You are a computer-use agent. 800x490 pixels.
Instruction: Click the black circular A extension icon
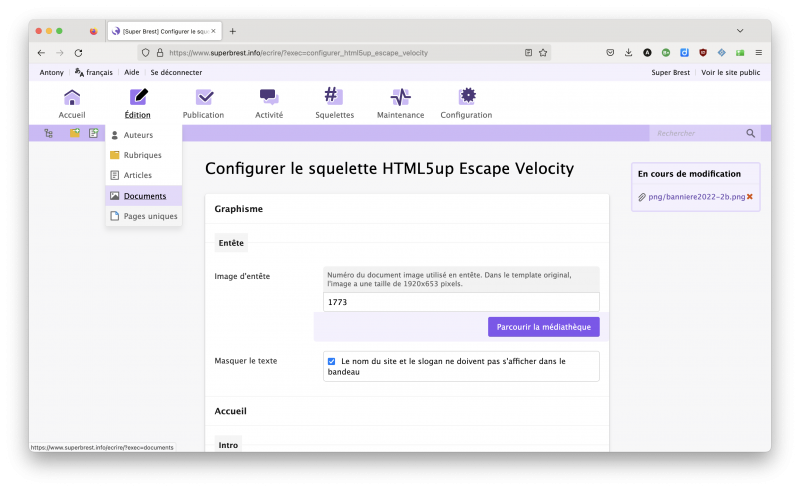(x=647, y=53)
